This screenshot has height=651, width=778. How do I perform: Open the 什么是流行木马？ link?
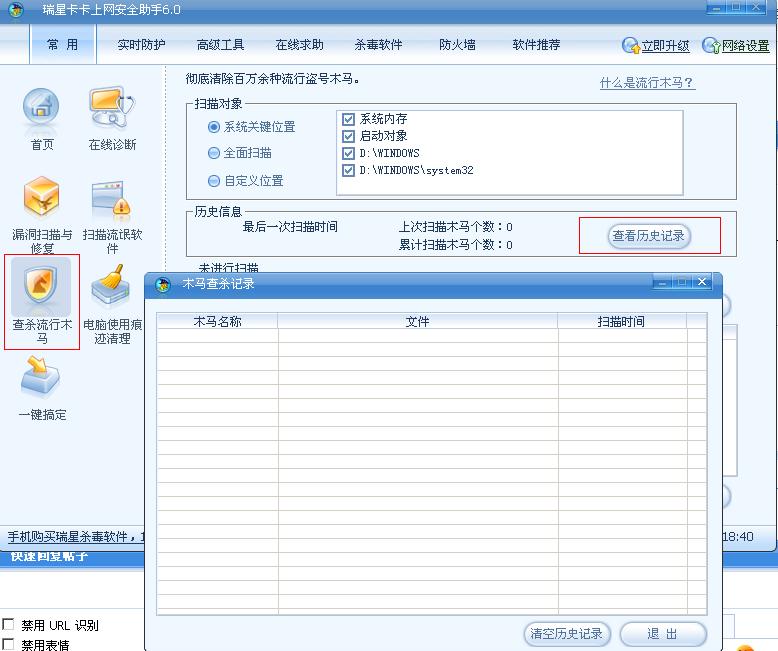pos(647,82)
